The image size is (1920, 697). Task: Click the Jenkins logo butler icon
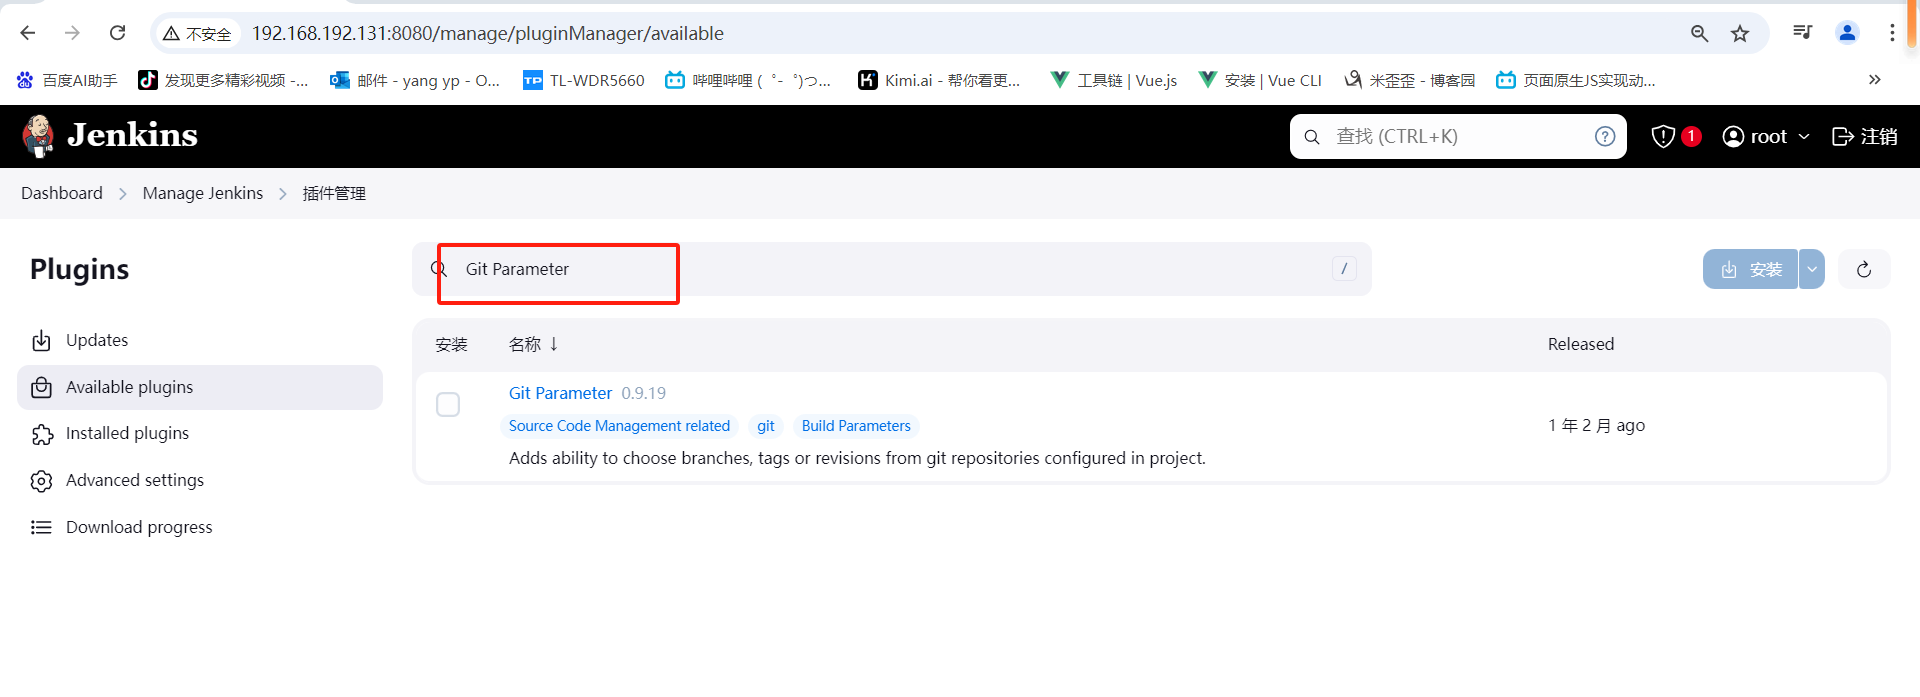tap(38, 136)
